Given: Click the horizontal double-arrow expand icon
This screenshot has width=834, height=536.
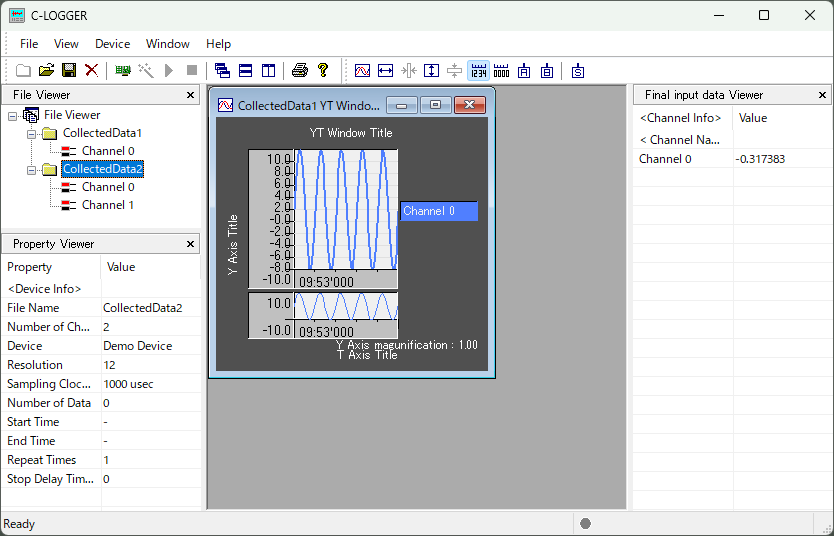Looking at the screenshot, I should coord(385,70).
